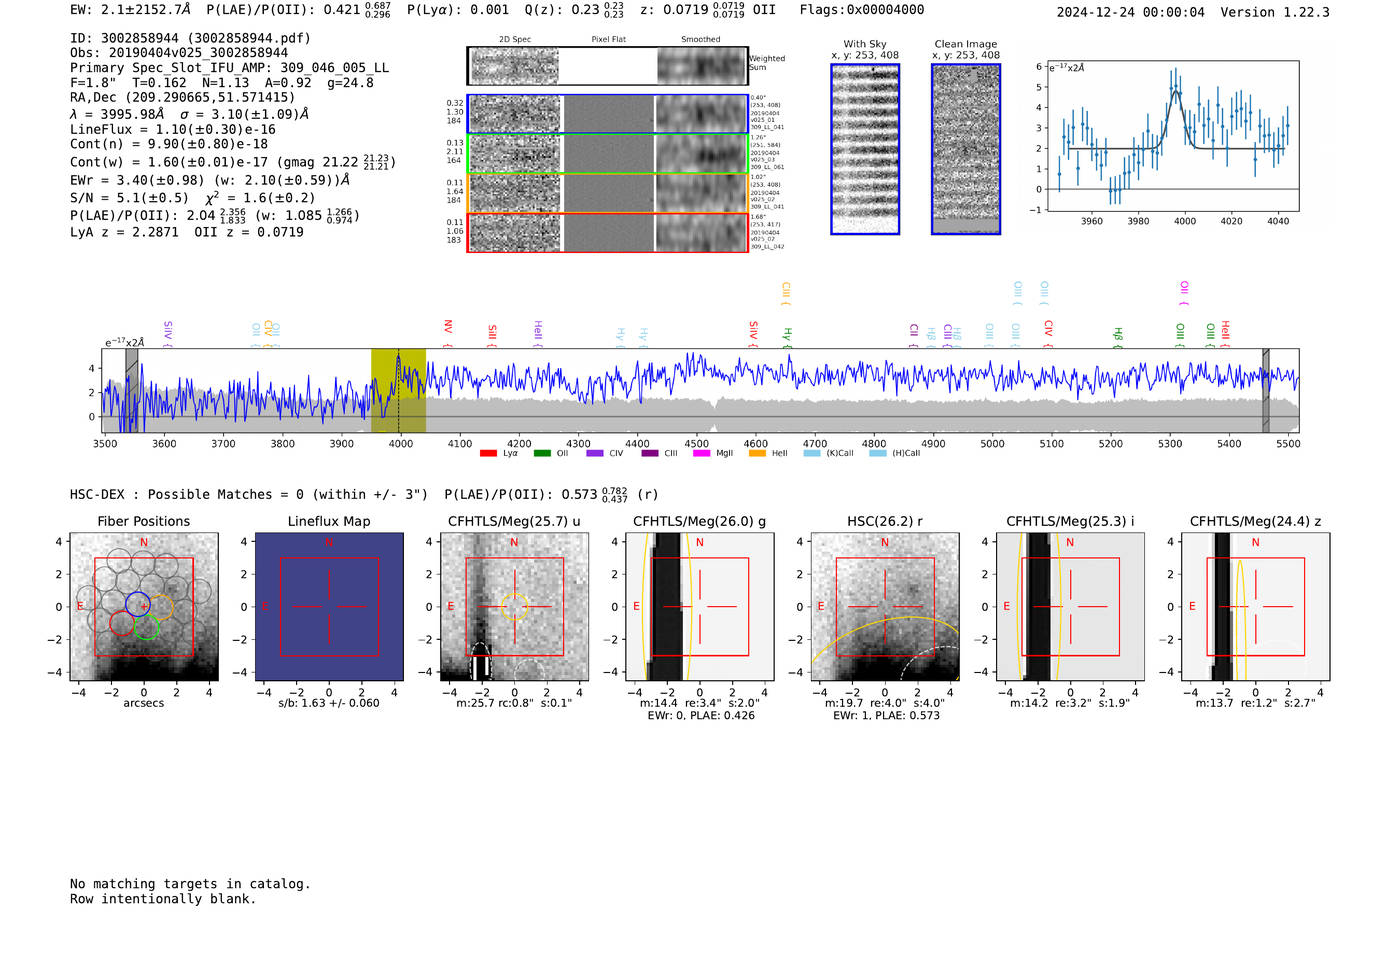The height and width of the screenshot is (953, 1400).
Task: Open the With Sky fiber image
Action: pyautogui.click(x=865, y=149)
